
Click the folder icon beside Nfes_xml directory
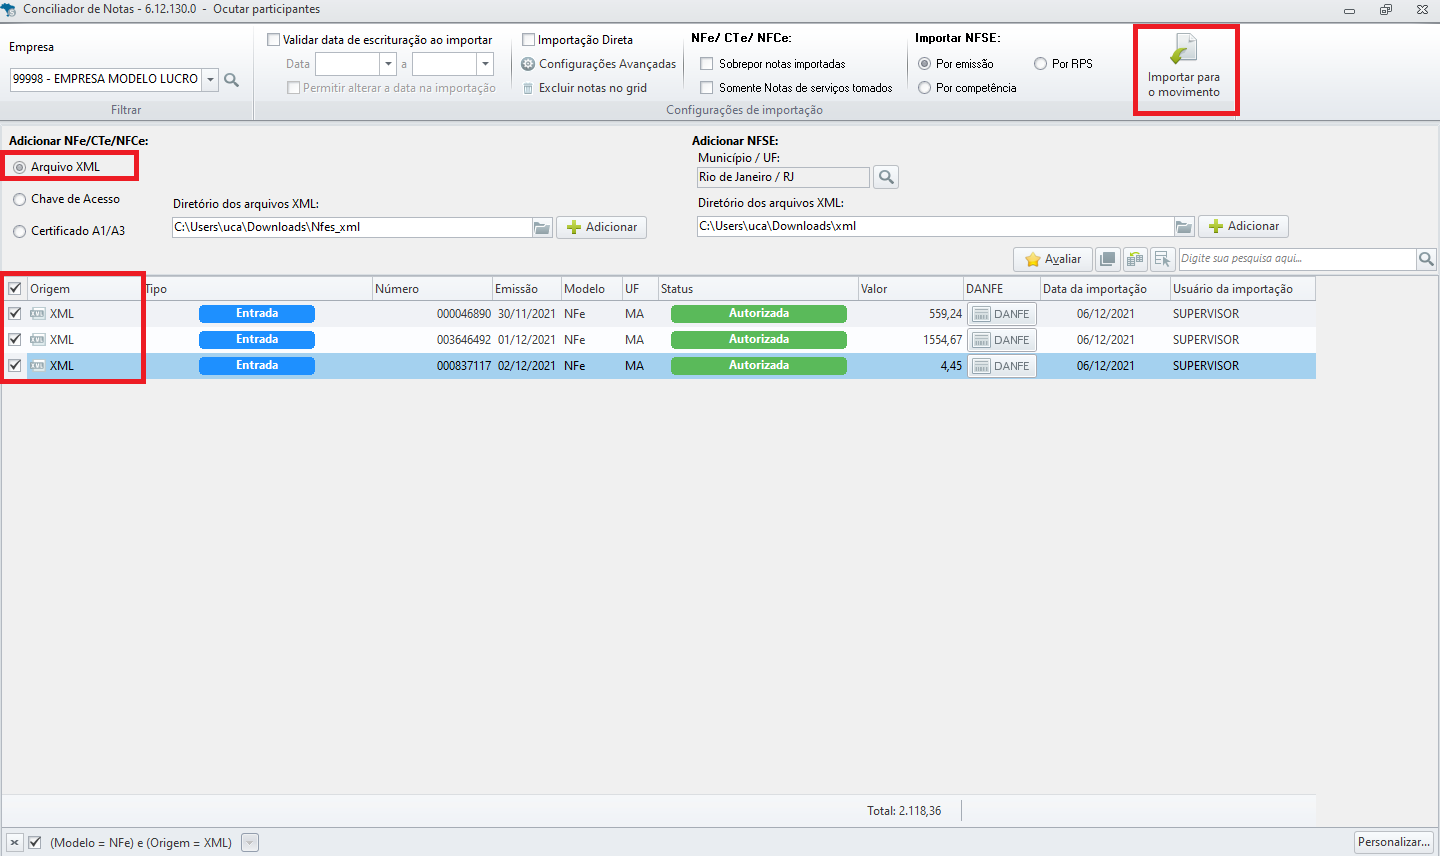pyautogui.click(x=541, y=226)
